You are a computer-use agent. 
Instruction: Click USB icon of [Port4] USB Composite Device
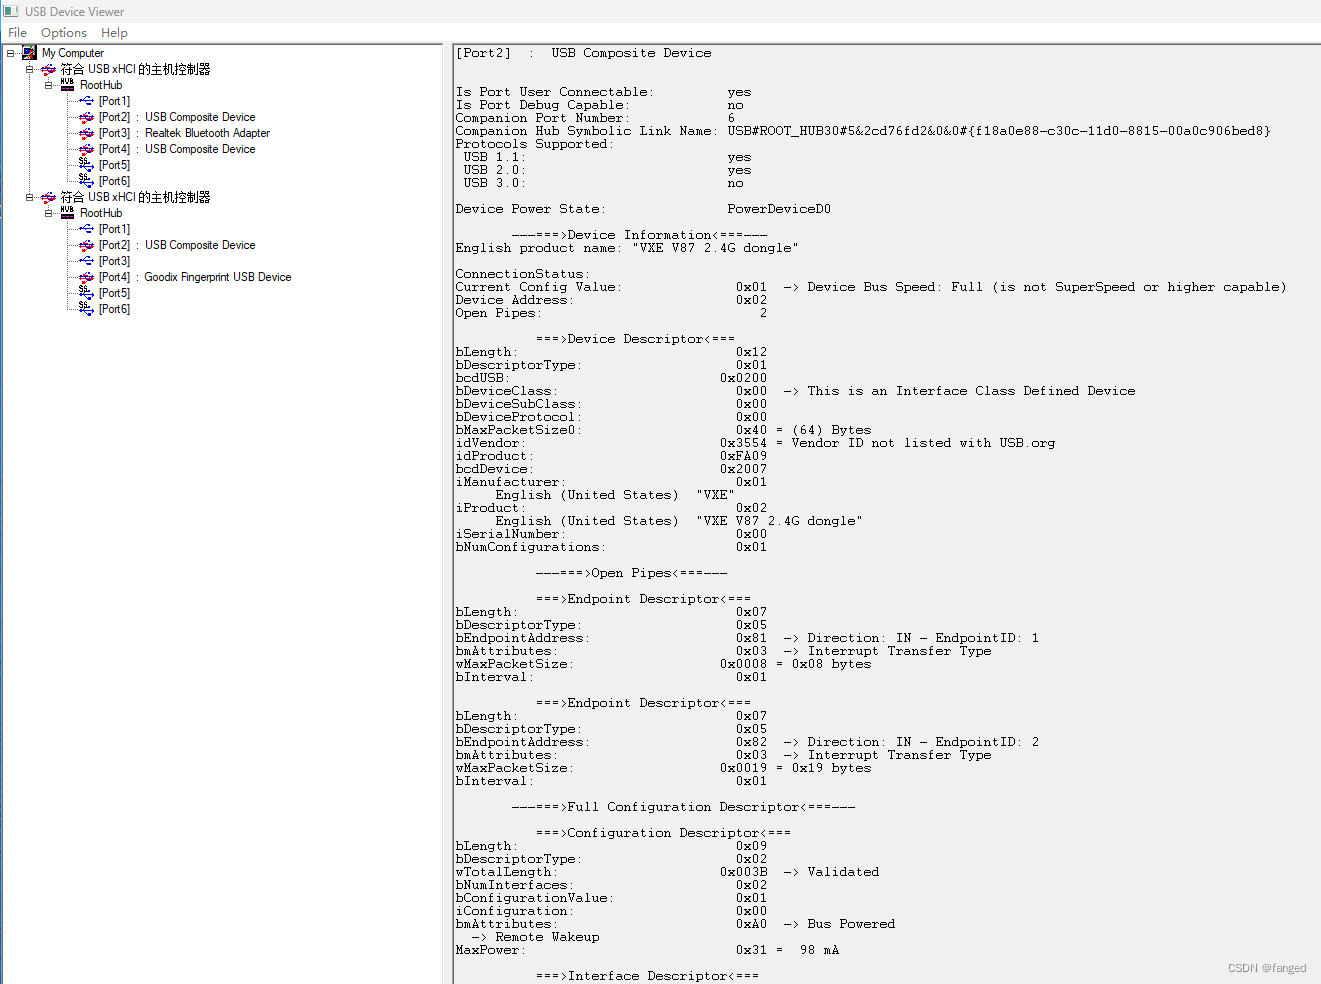(86, 149)
